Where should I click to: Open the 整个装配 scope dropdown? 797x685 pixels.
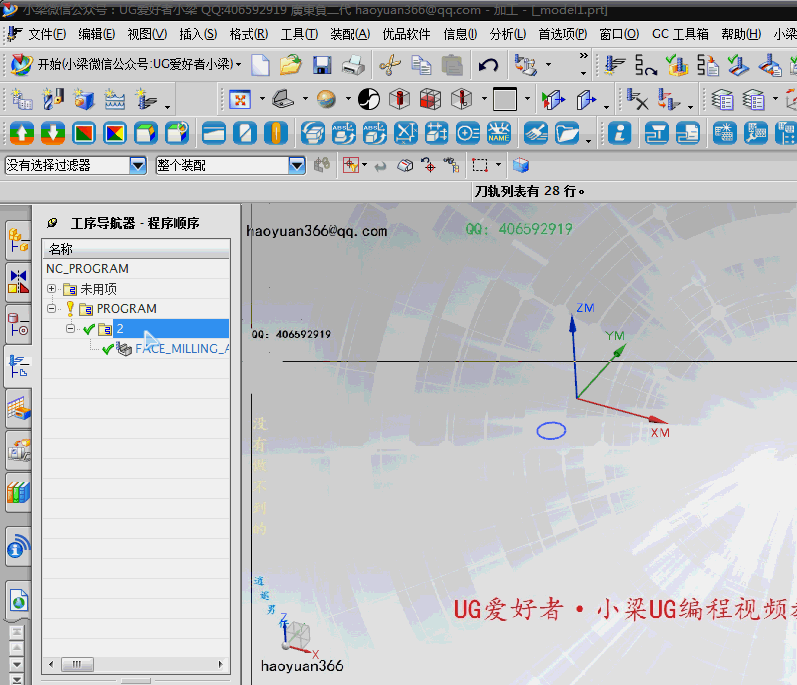pos(297,165)
